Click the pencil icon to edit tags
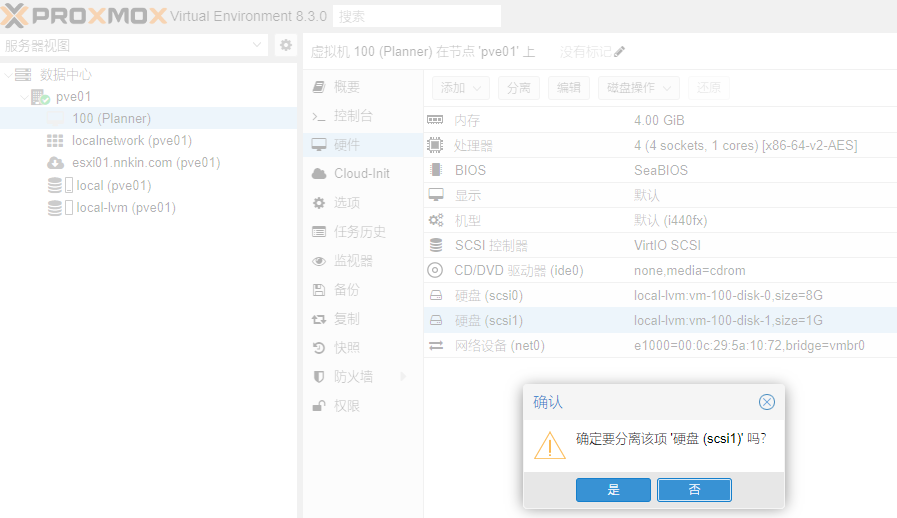897x518 pixels. [619, 52]
